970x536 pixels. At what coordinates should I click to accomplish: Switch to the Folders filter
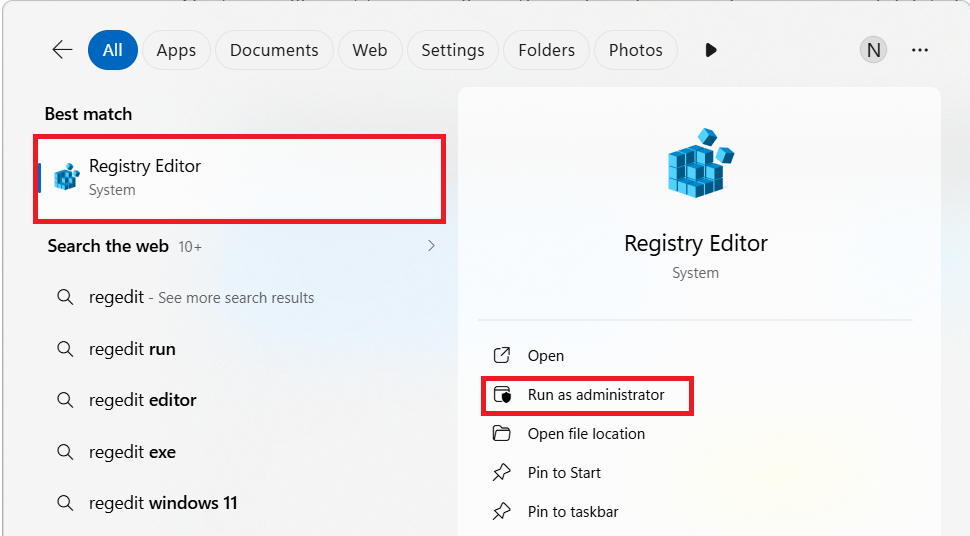546,50
